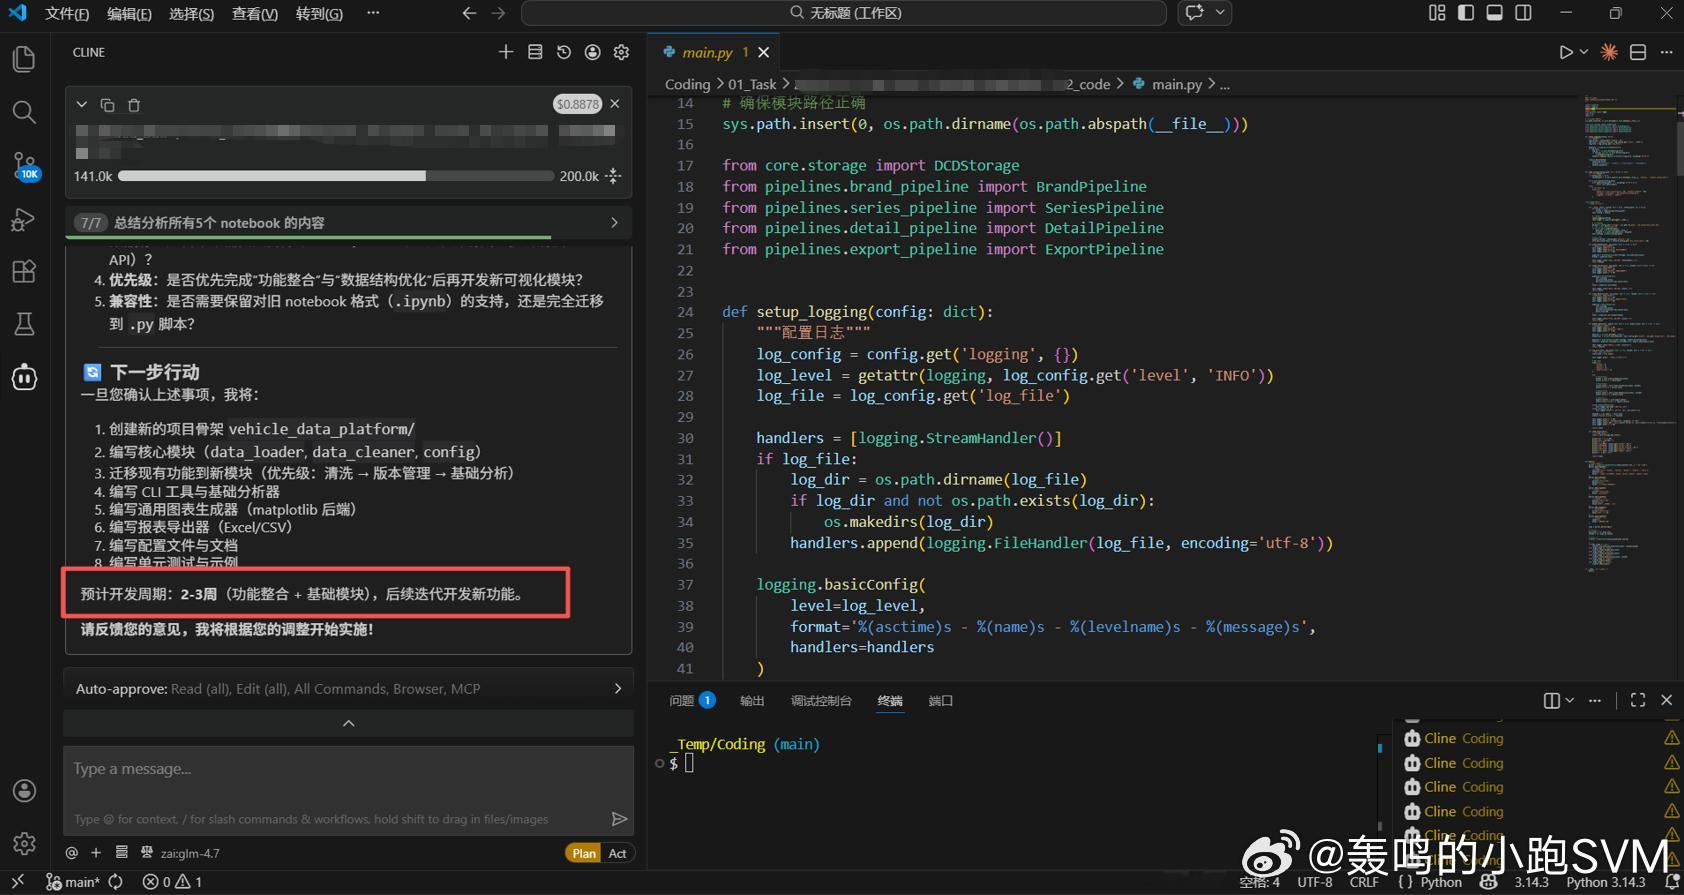Viewport: 1684px width, 895px height.
Task: Add context with the @ icon
Action: pyautogui.click(x=72, y=853)
